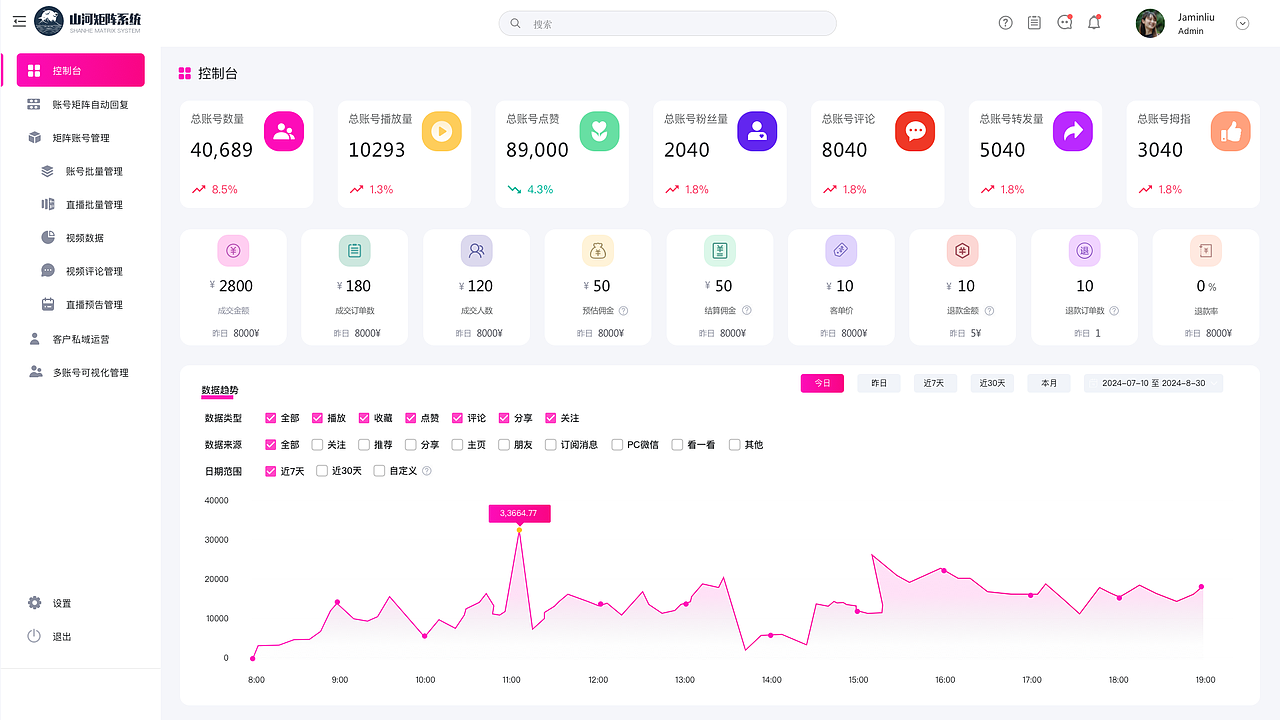Click the 山河矩阵系统 logo
Image resolution: width=1280 pixels, height=720 pixels.
coord(88,21)
